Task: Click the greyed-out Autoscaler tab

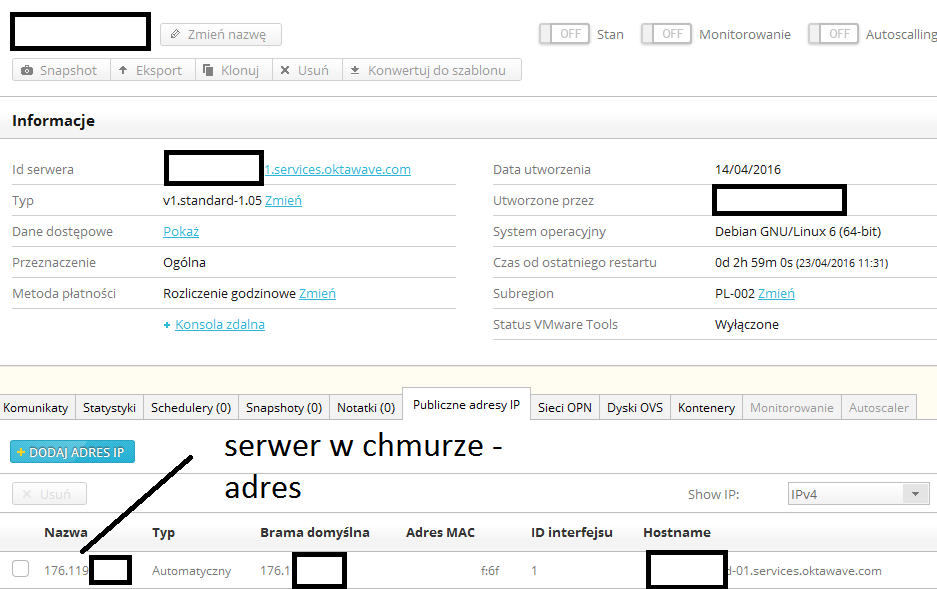Action: point(878,407)
